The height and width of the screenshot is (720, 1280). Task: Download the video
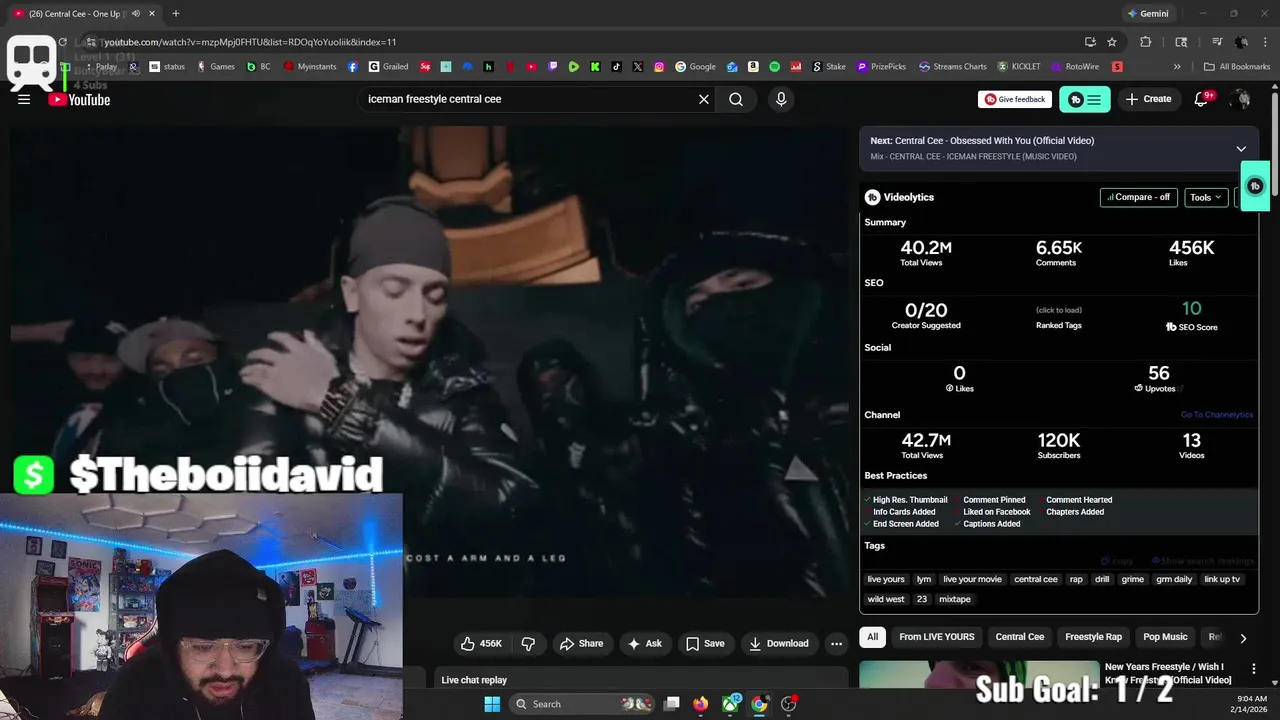pyautogui.click(x=778, y=643)
